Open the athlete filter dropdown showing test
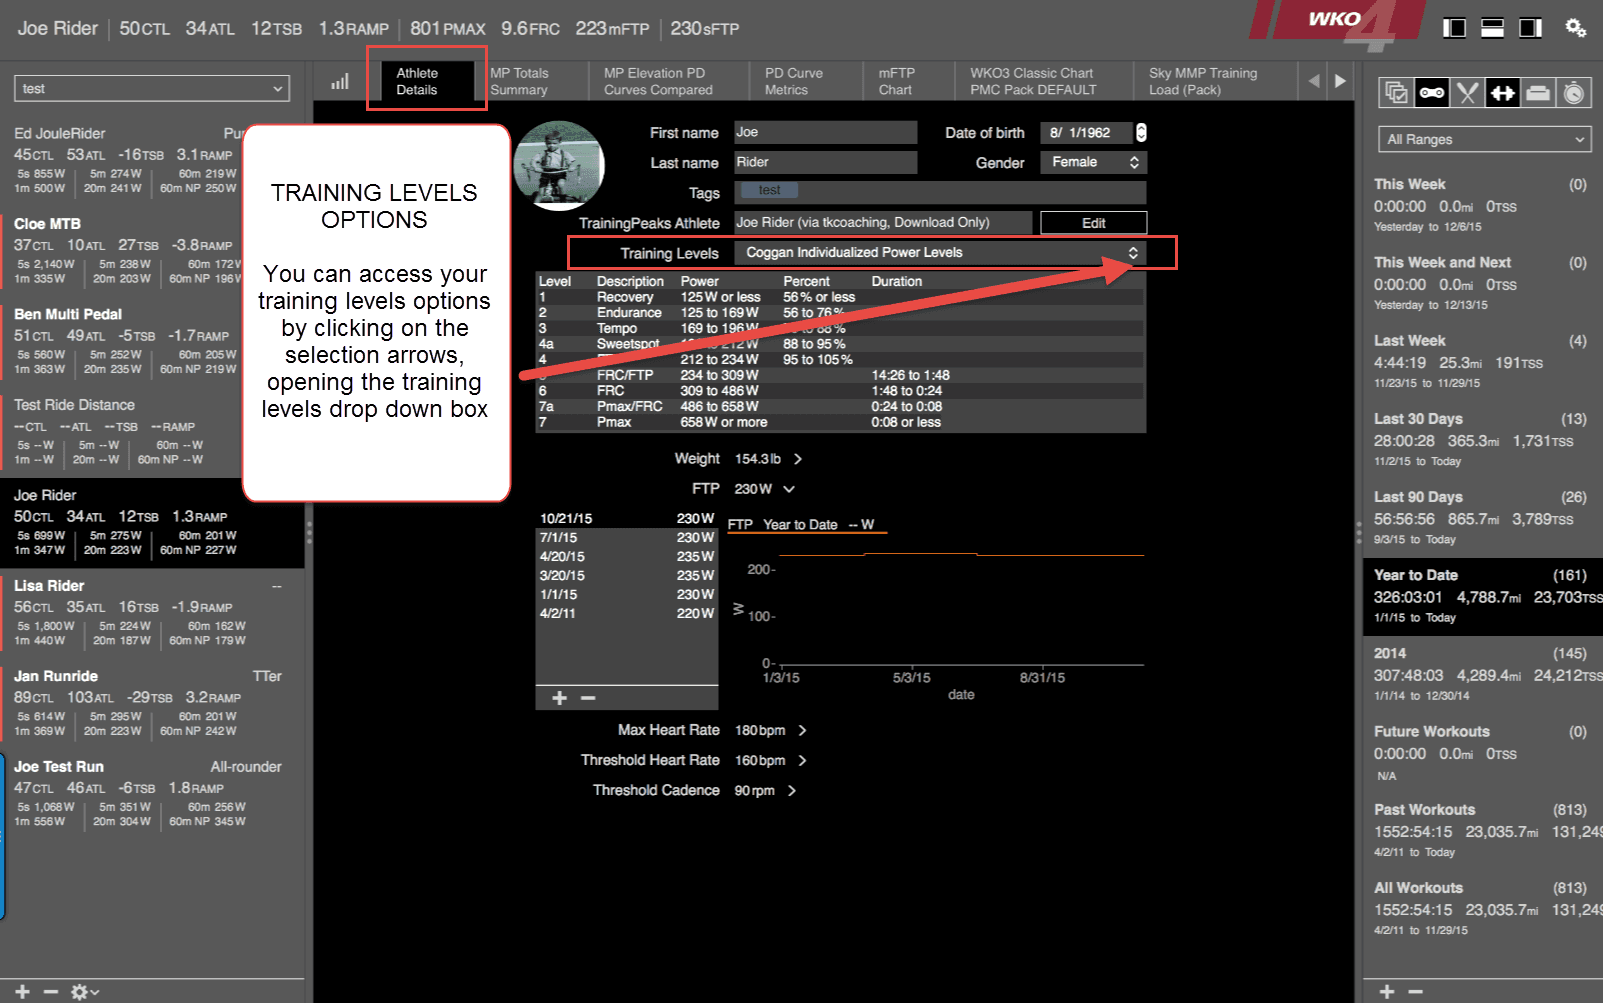Image resolution: width=1603 pixels, height=1003 pixels. click(152, 89)
